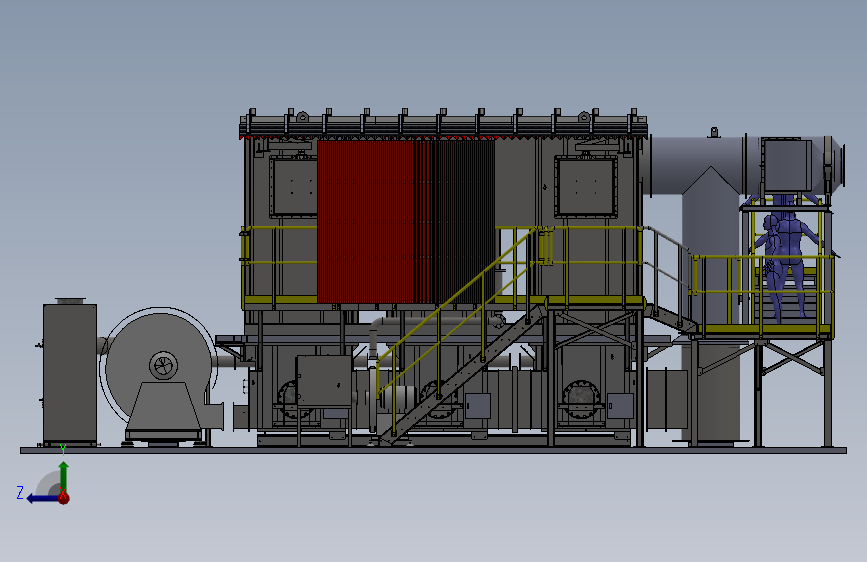Viewport: 867px width, 562px height.
Task: Select the left square access door on upper housing
Action: click(293, 188)
